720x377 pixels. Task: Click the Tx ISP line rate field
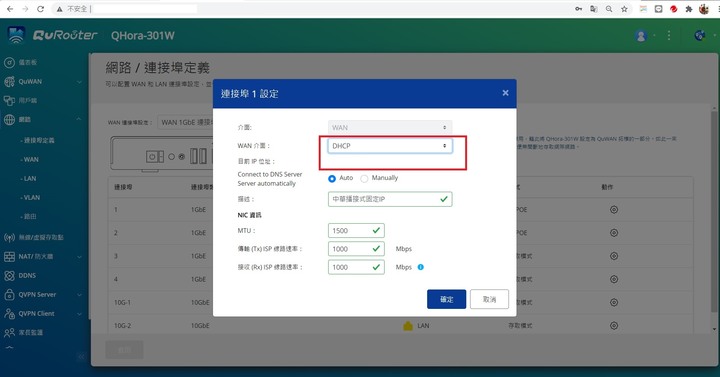[x=356, y=249]
